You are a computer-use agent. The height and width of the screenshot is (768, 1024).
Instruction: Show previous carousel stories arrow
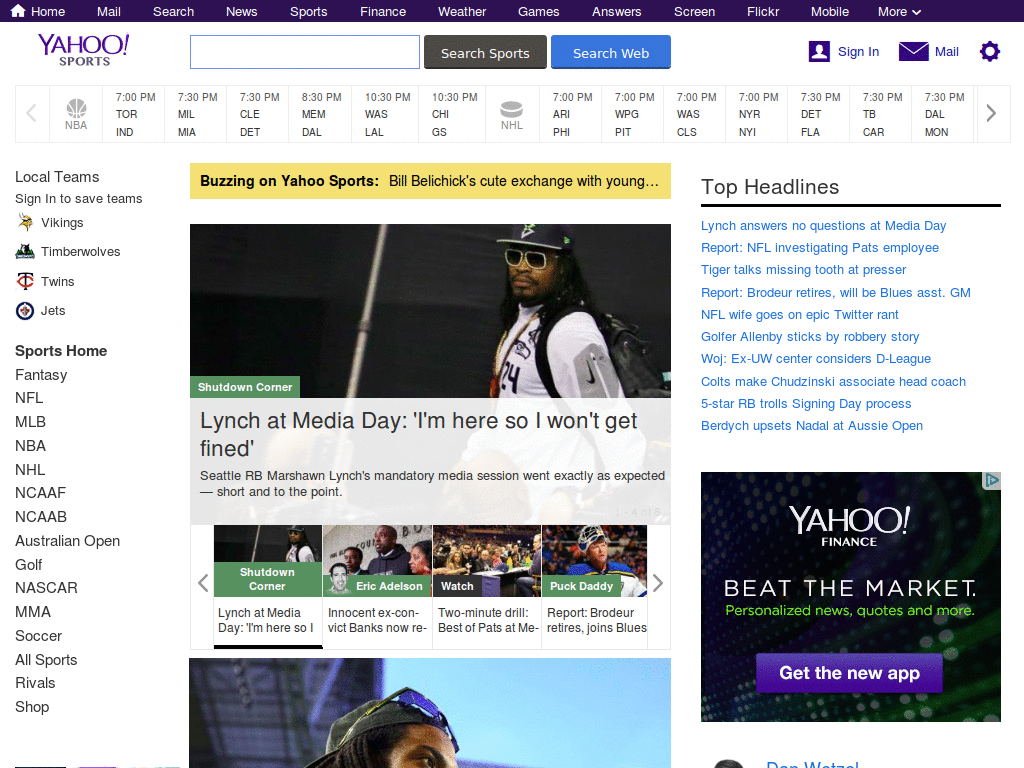(203, 583)
